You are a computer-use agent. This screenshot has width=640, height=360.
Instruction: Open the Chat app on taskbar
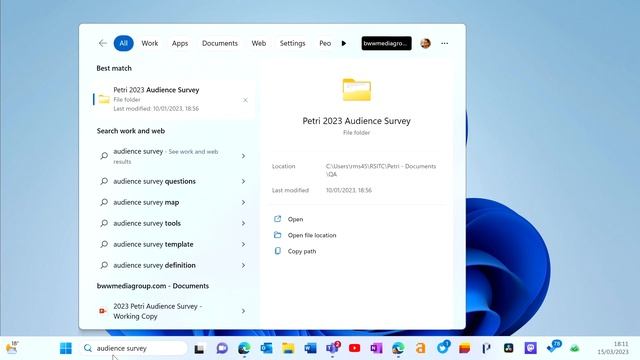coord(222,348)
